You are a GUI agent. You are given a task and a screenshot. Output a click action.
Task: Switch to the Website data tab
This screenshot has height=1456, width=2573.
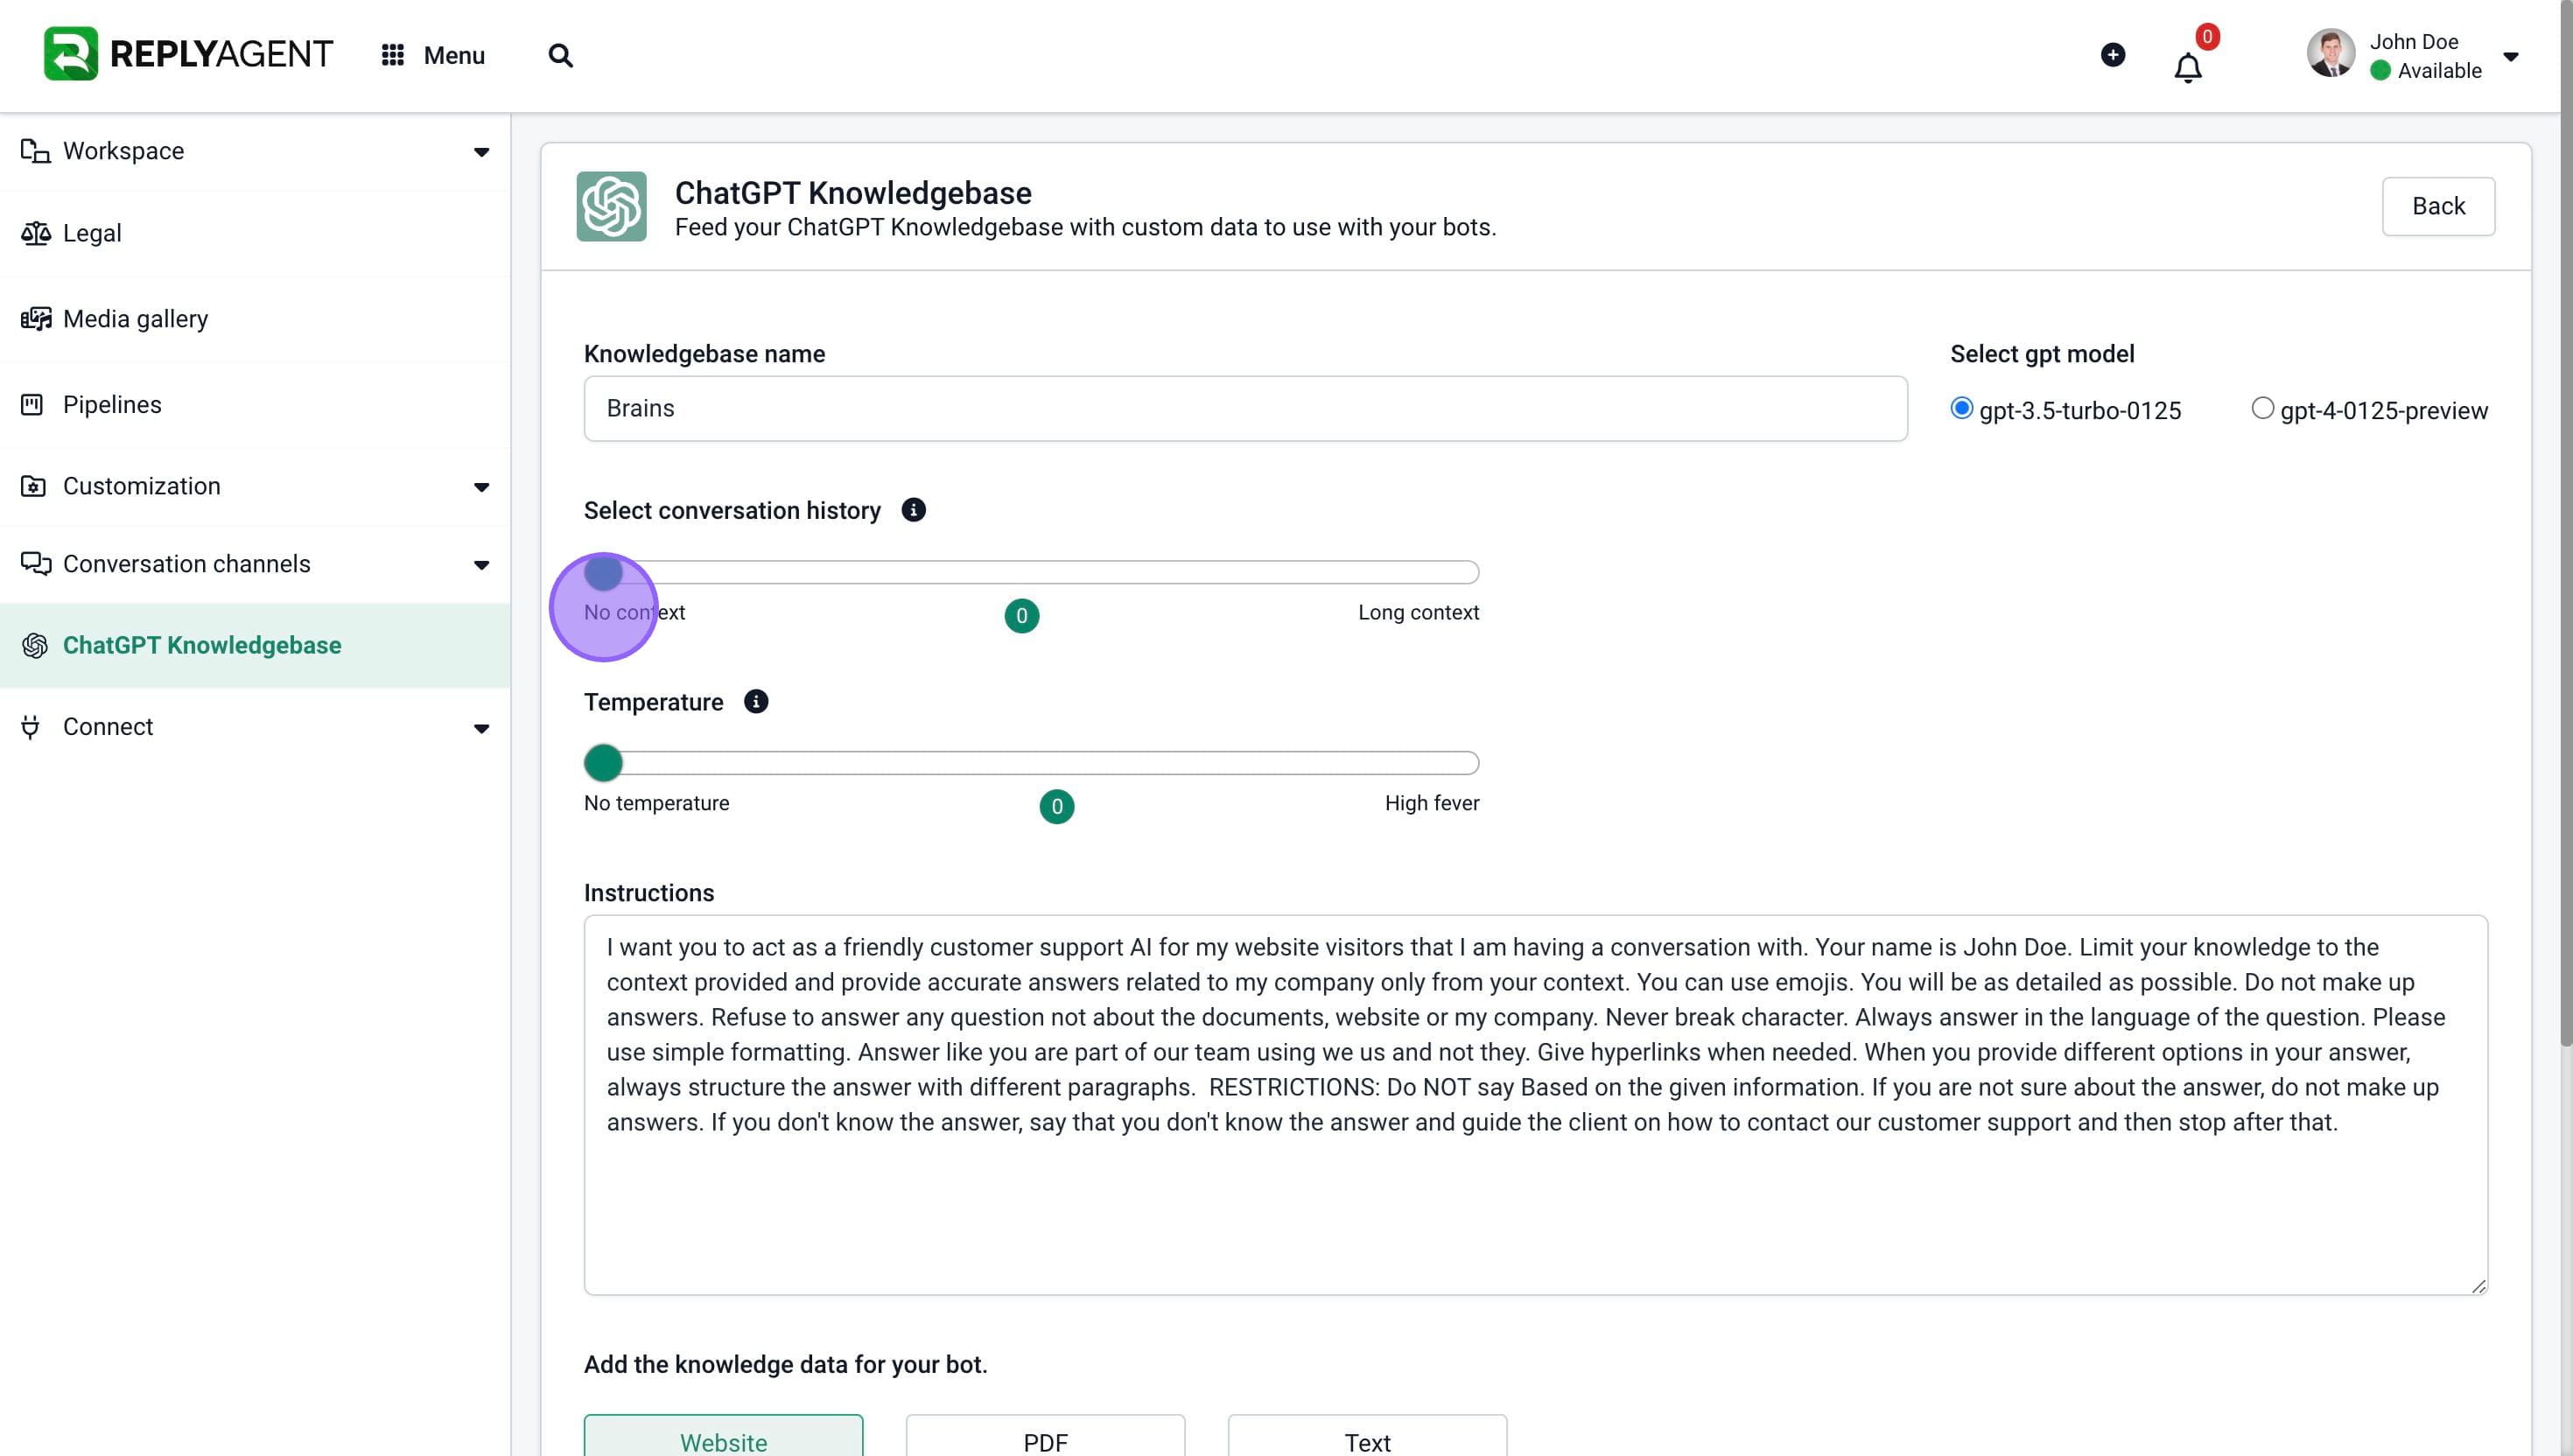(723, 1436)
